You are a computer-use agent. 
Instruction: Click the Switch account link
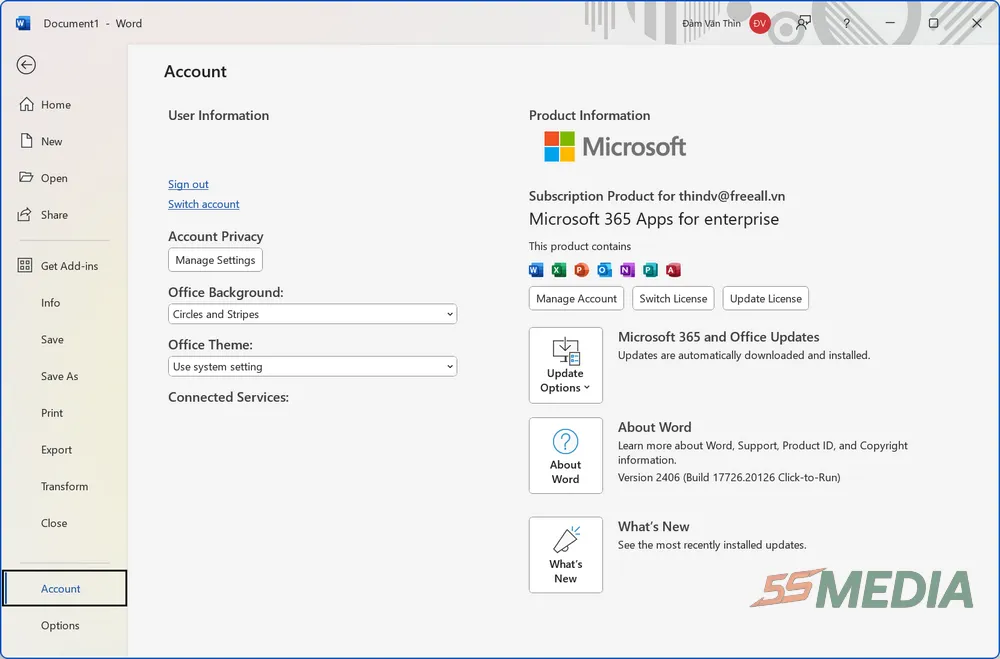coord(203,204)
